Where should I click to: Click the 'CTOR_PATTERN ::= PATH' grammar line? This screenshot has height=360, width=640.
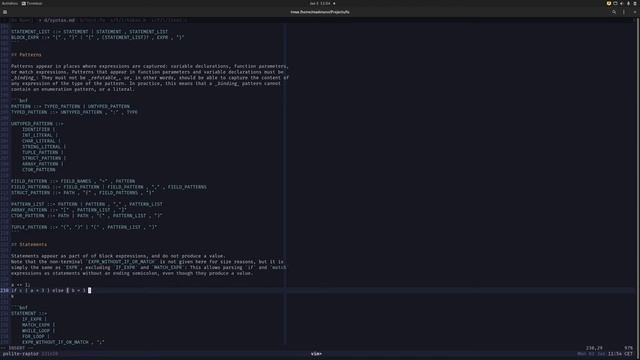point(87,216)
